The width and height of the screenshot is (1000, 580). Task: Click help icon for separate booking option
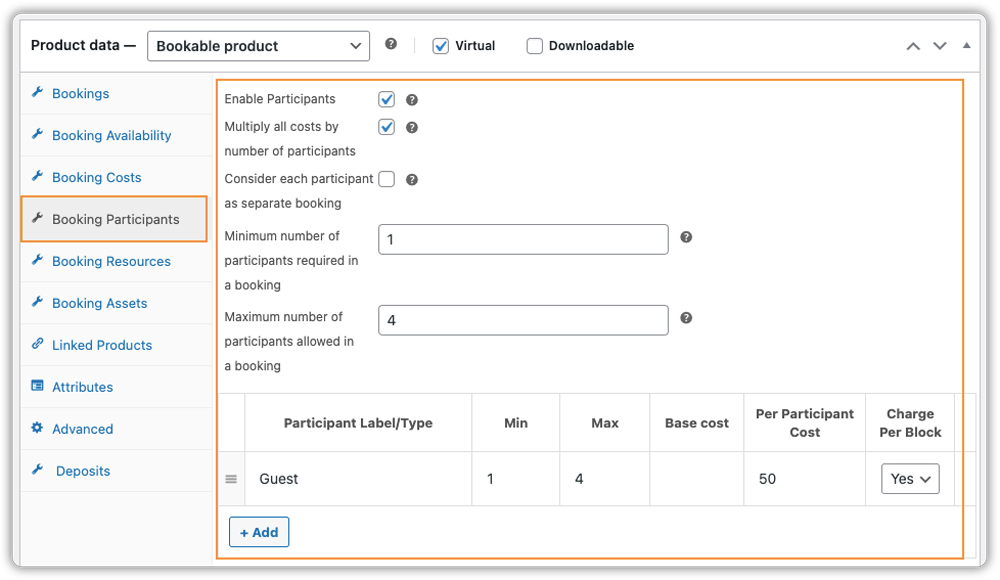coord(412,180)
